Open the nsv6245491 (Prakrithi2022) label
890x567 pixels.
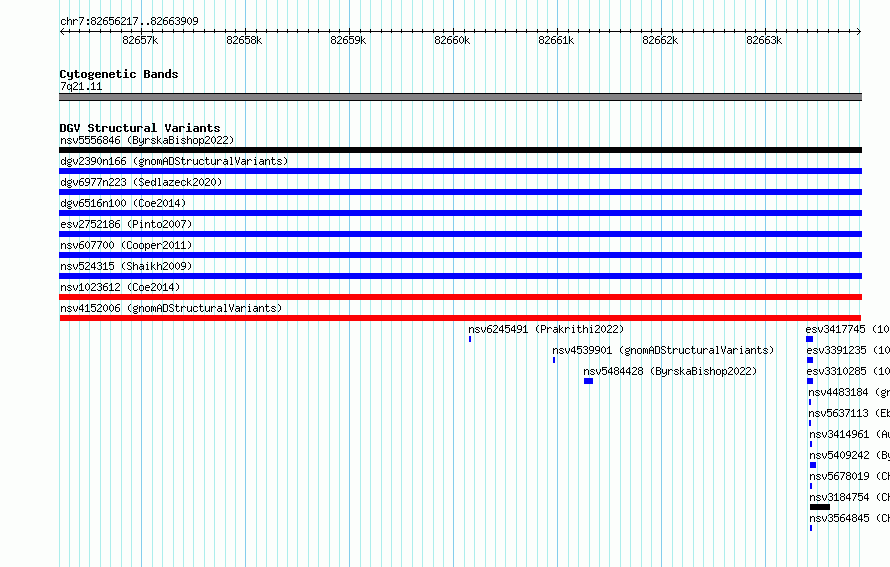[x=546, y=329]
